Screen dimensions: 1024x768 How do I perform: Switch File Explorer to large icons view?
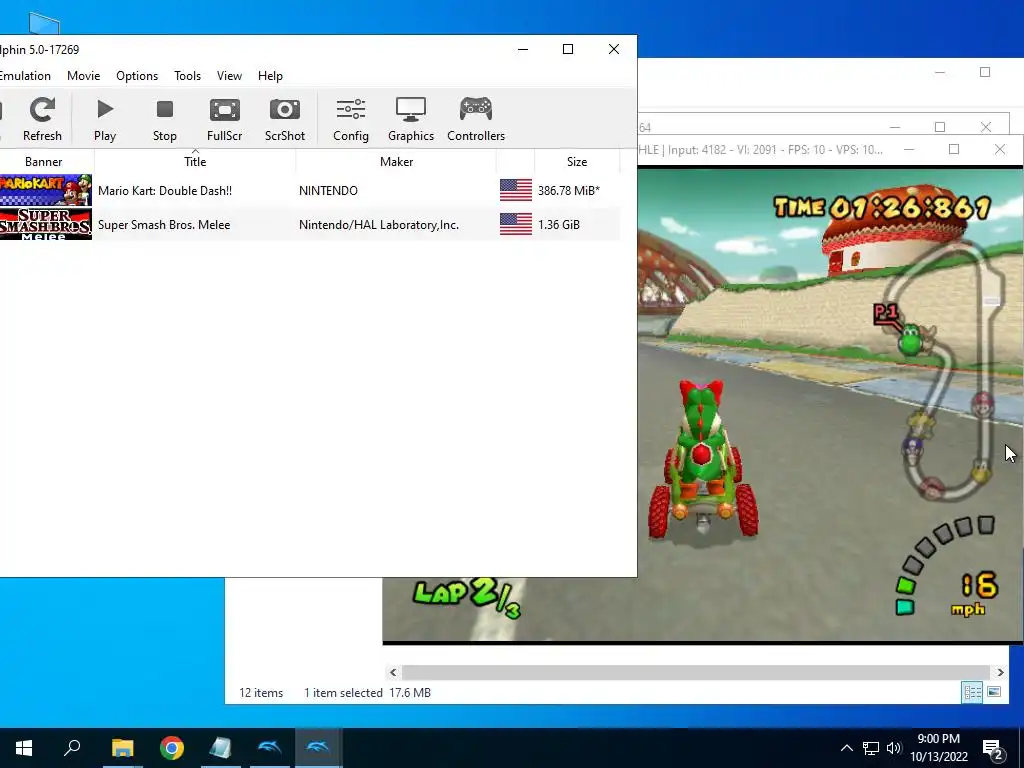pyautogui.click(x=994, y=692)
